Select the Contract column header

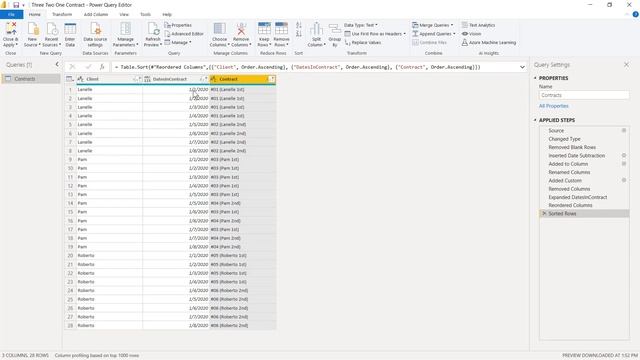coord(242,79)
